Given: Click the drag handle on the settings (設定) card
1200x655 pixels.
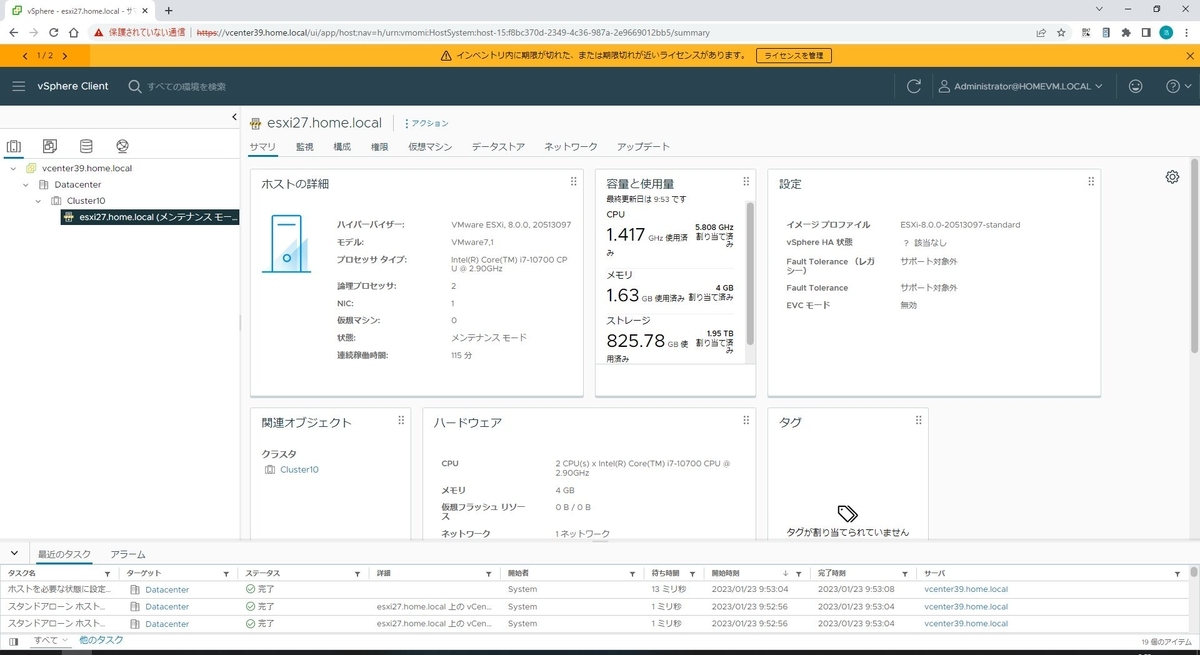Looking at the screenshot, I should (x=1091, y=182).
